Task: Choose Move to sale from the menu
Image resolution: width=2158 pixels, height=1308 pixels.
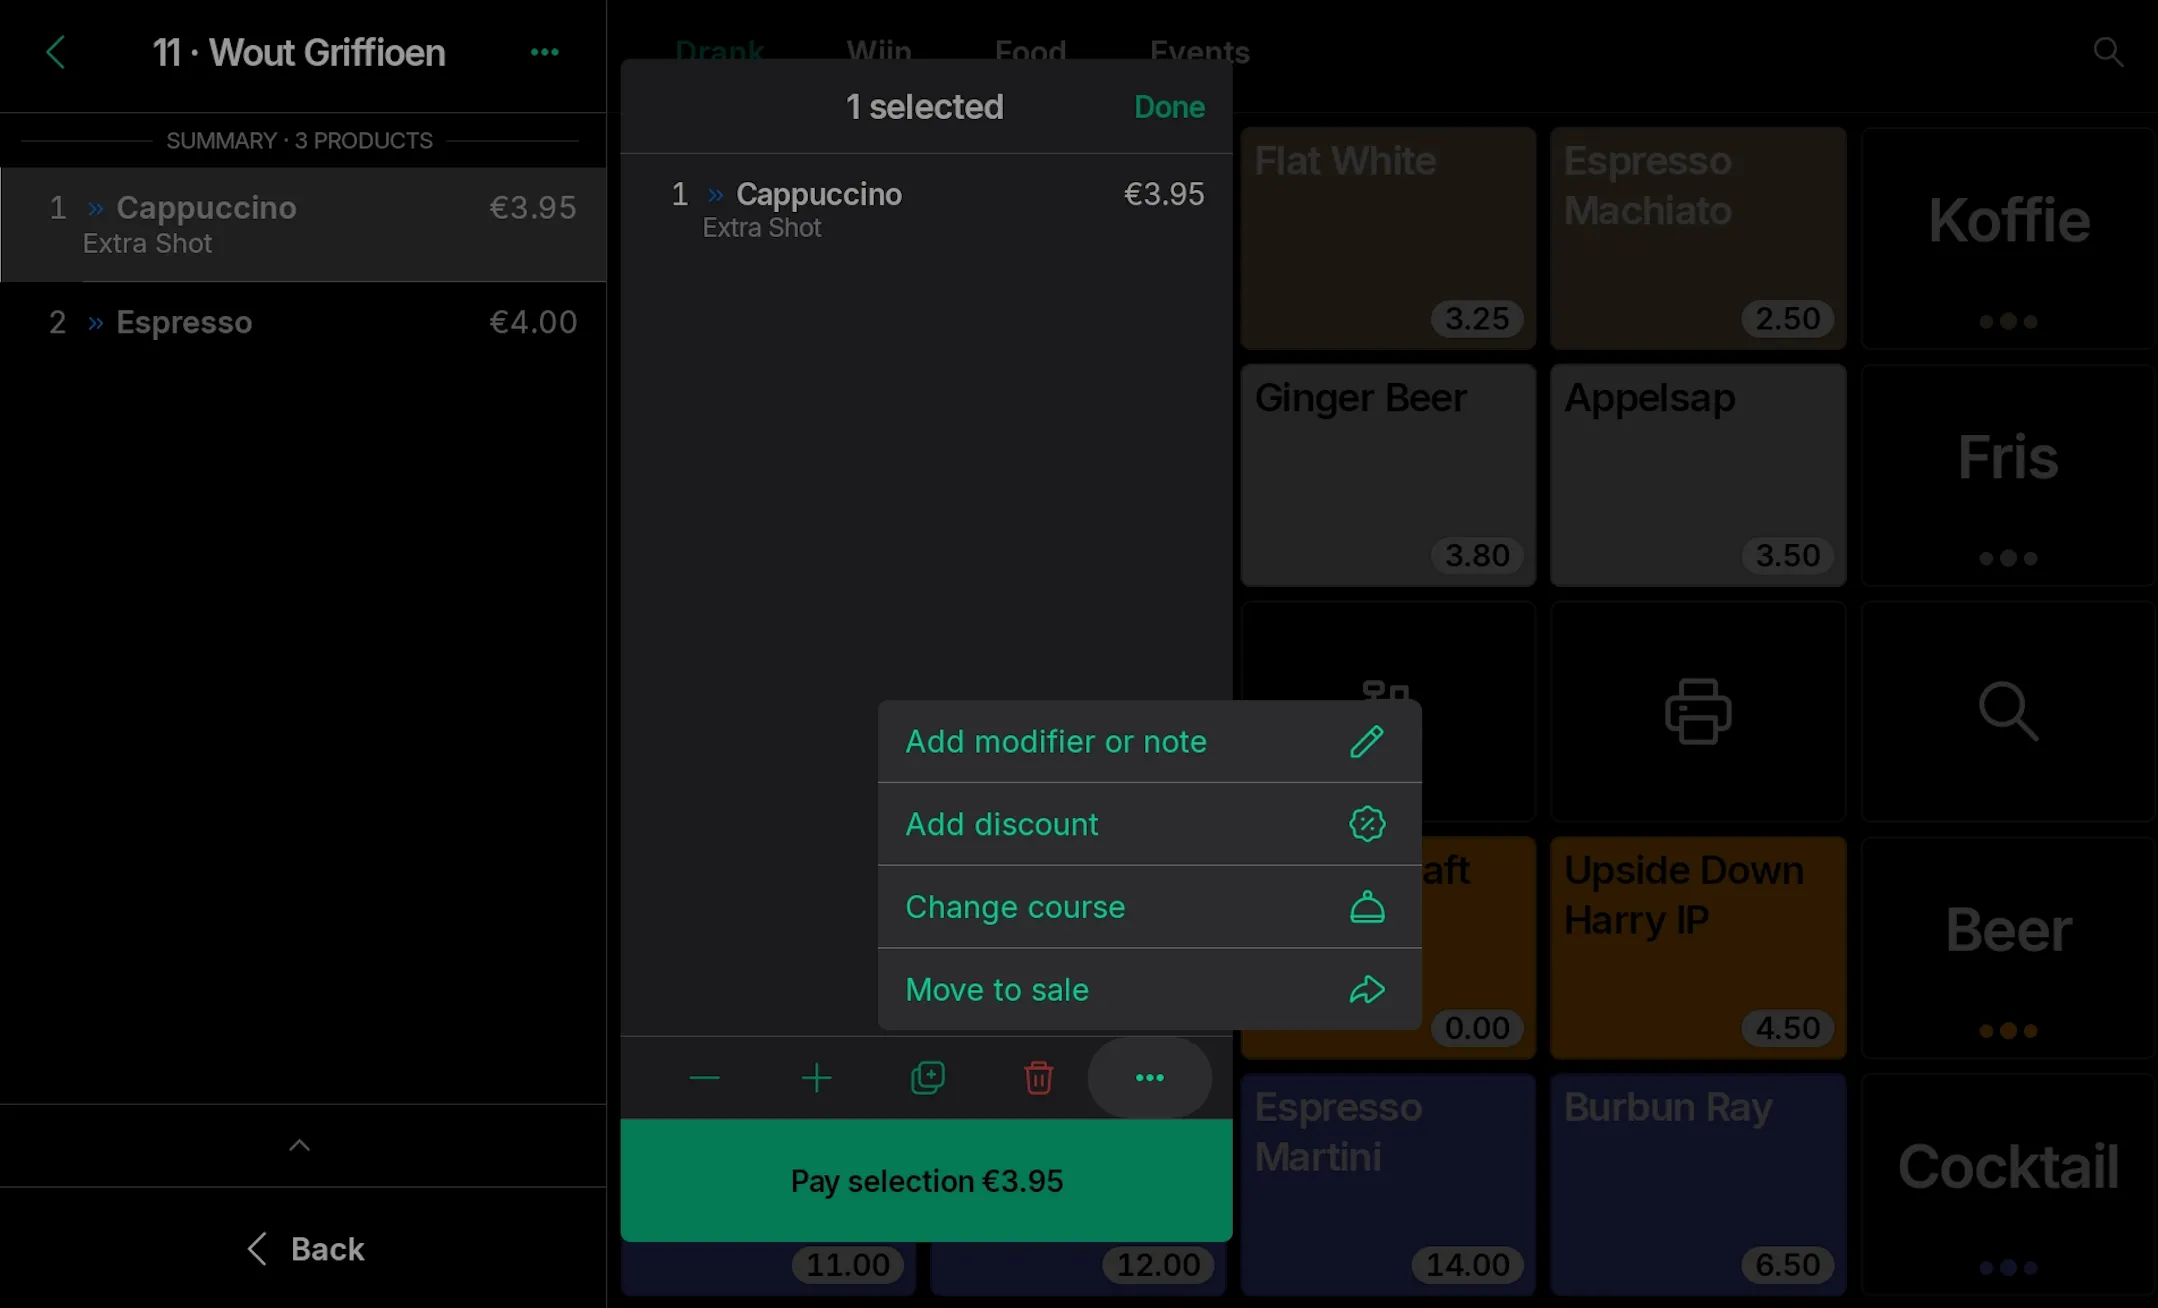Action: [x=996, y=989]
